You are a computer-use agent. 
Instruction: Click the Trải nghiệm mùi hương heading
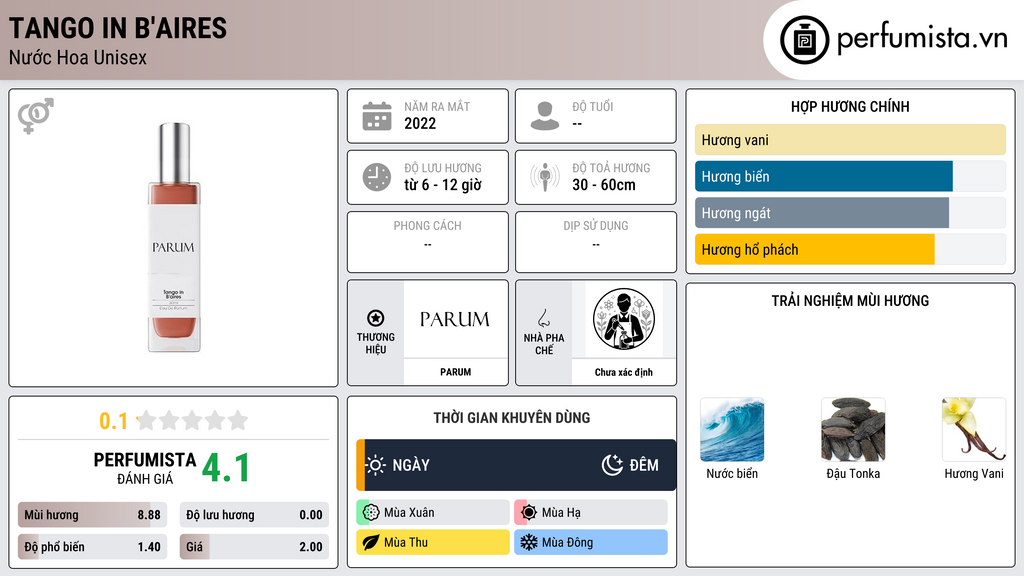pos(850,301)
